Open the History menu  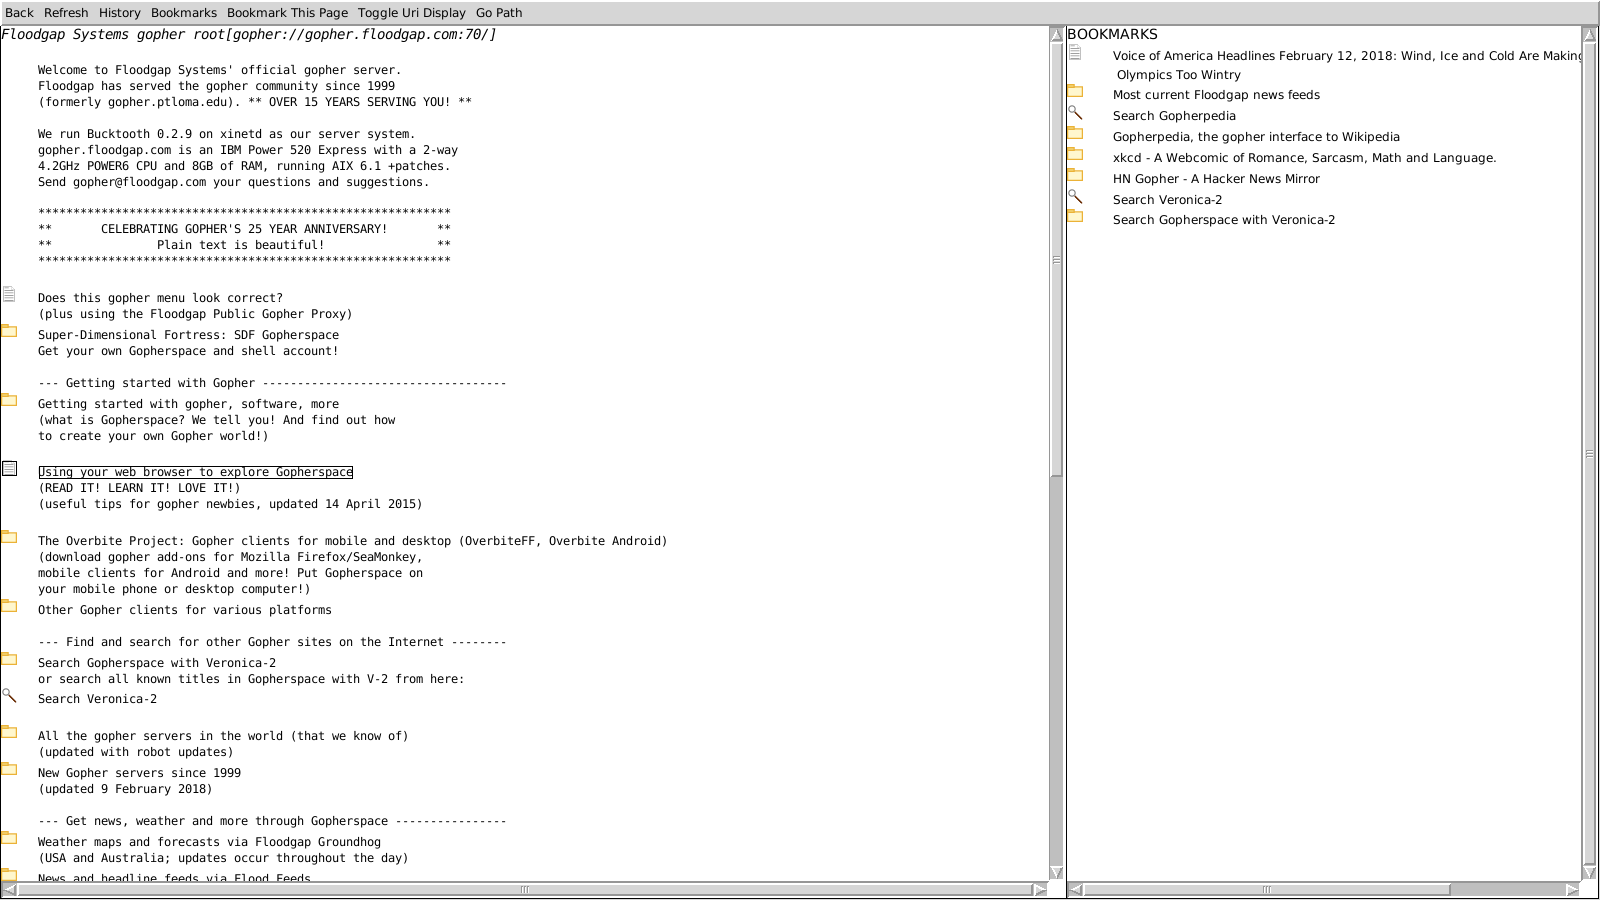119,13
